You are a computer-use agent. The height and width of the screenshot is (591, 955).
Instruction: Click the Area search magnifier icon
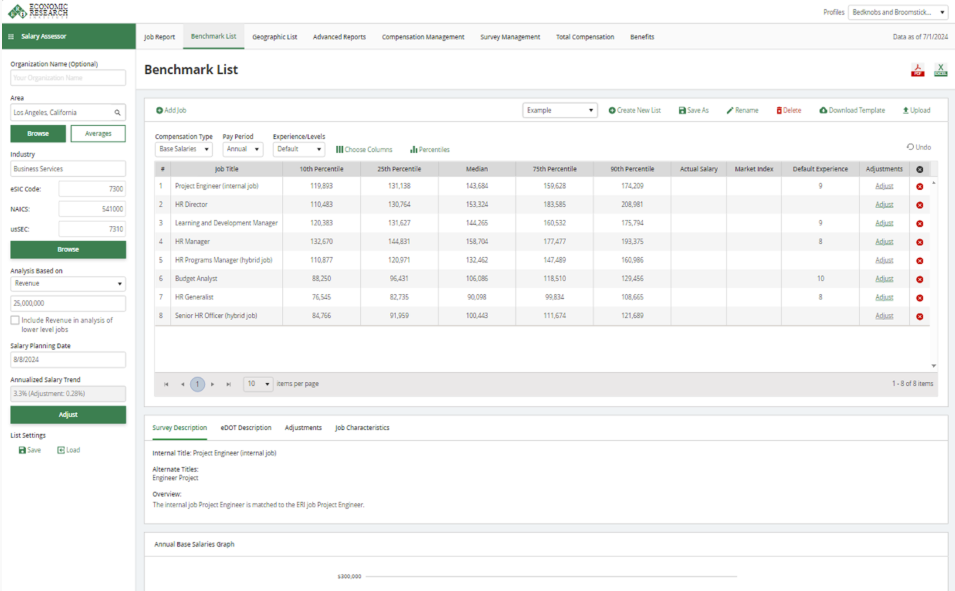pyautogui.click(x=118, y=113)
